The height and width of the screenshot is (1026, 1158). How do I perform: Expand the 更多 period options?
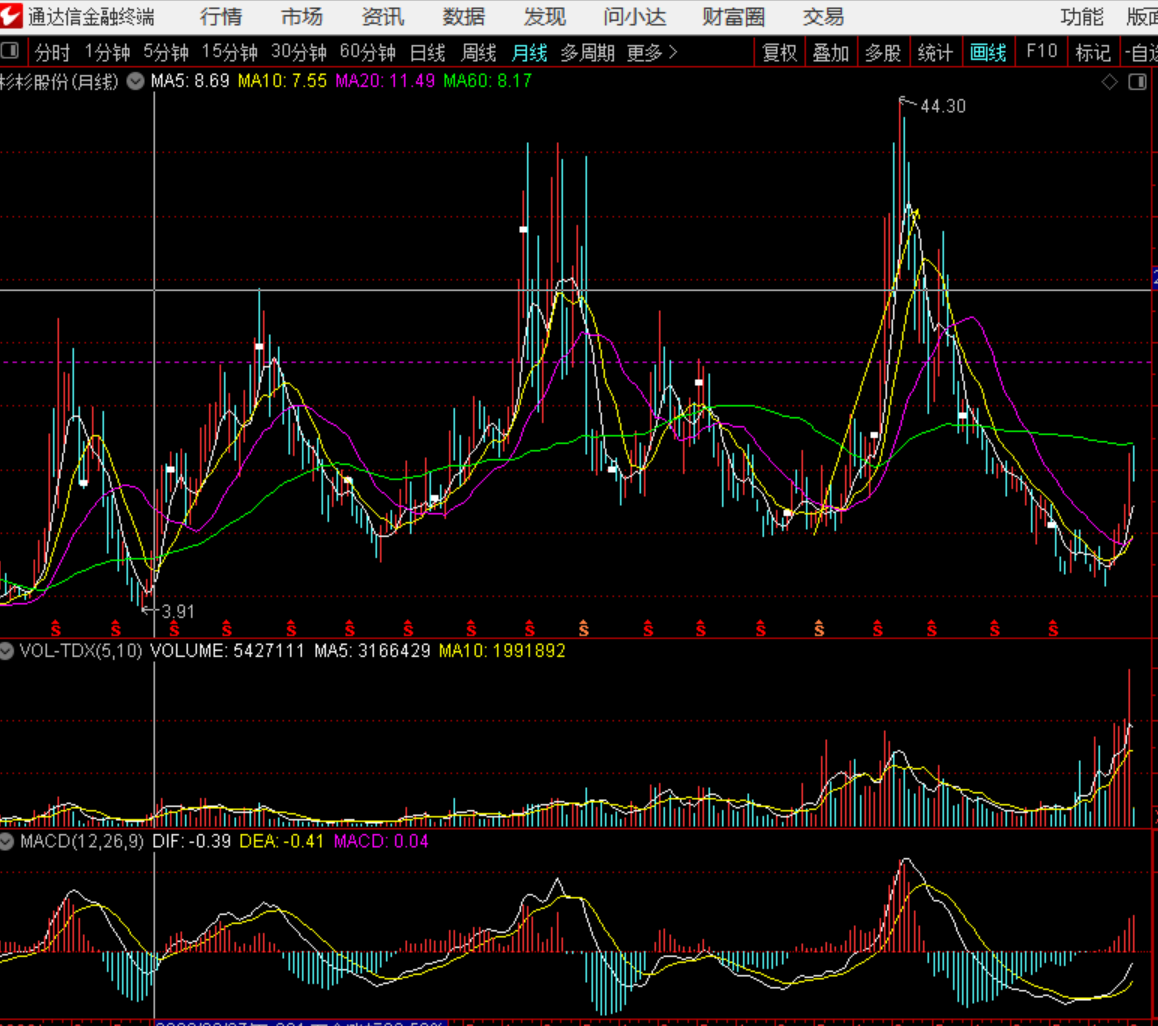[651, 52]
